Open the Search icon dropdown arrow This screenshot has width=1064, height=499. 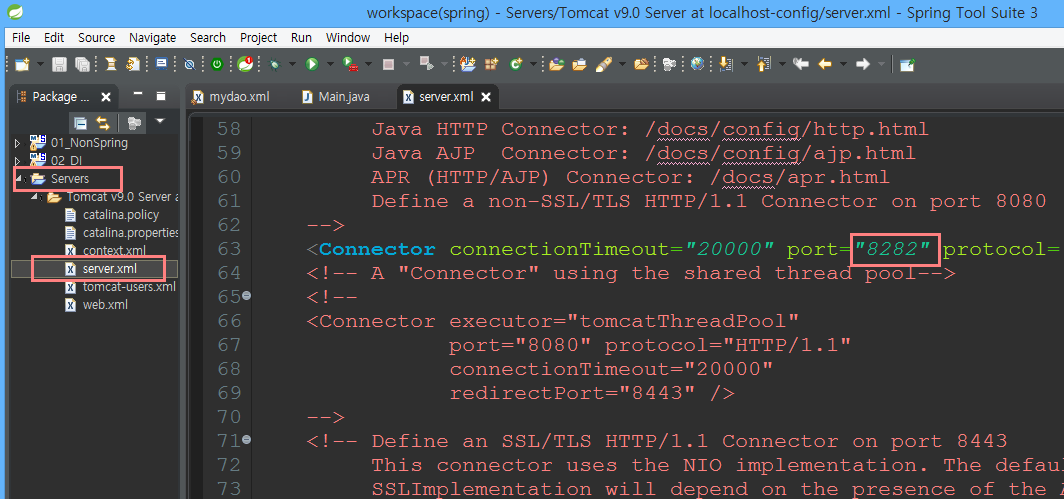pos(623,64)
